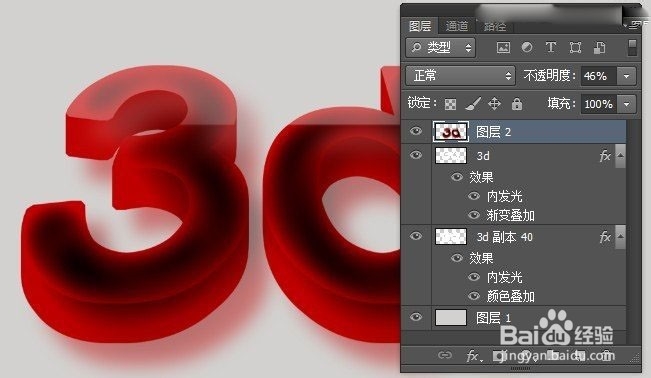
Task: Switch to the 路径 (Paths) tab
Action: click(x=495, y=27)
